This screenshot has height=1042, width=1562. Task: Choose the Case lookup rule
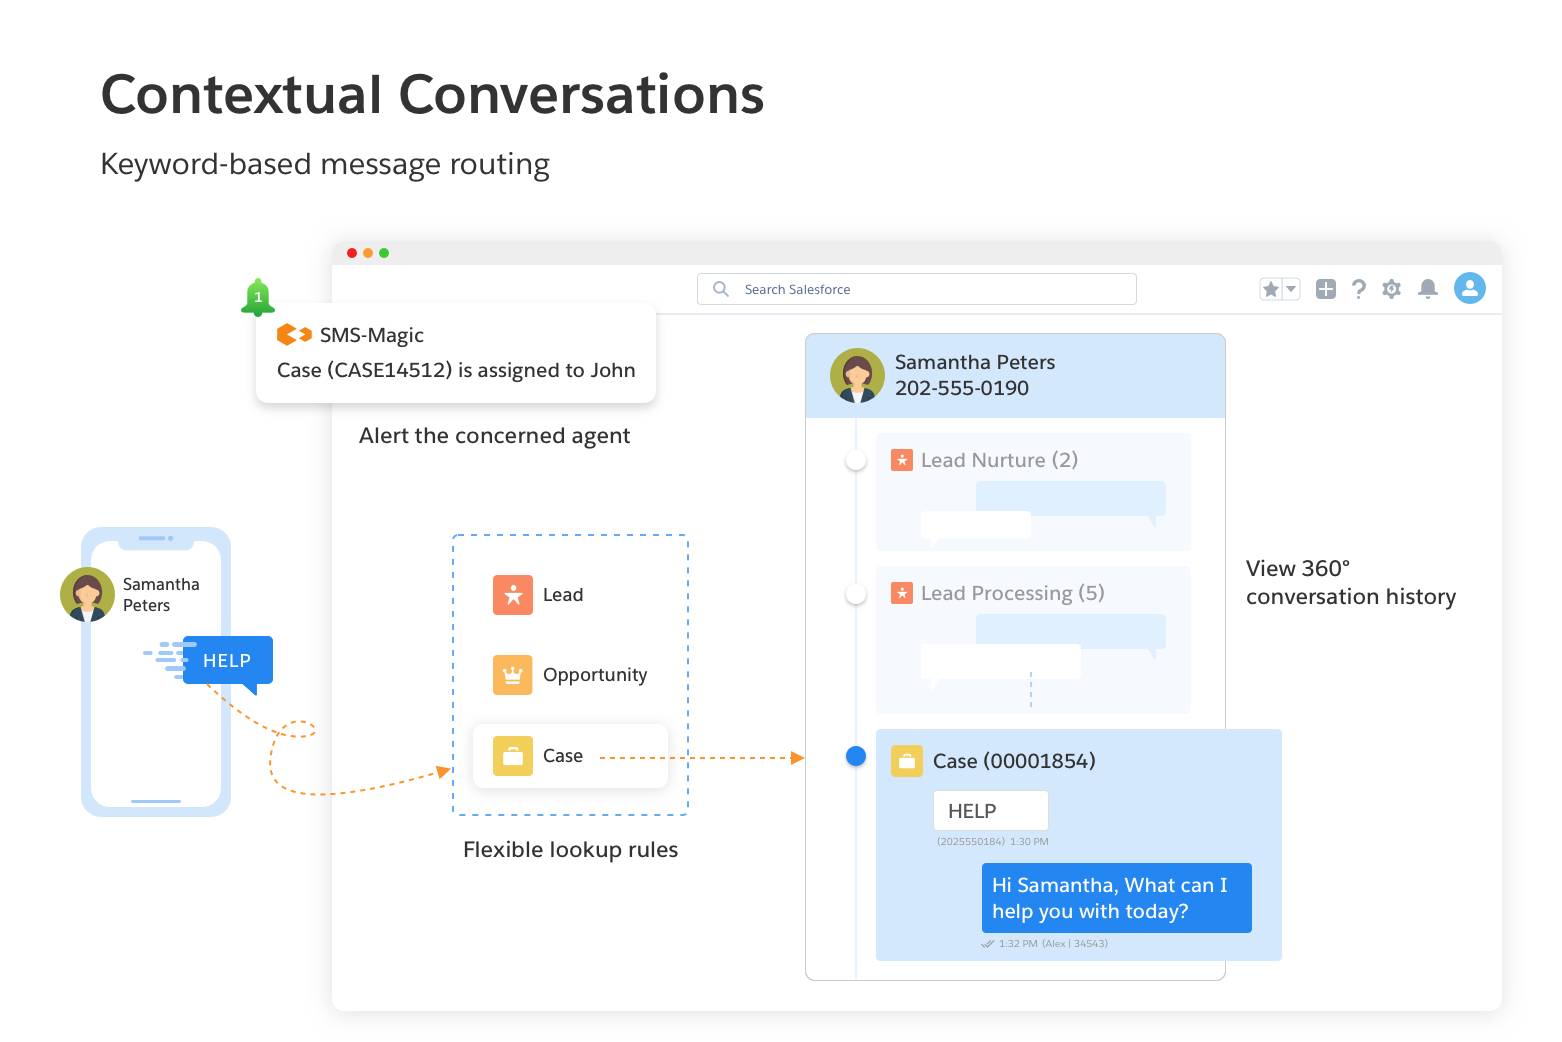click(x=570, y=756)
